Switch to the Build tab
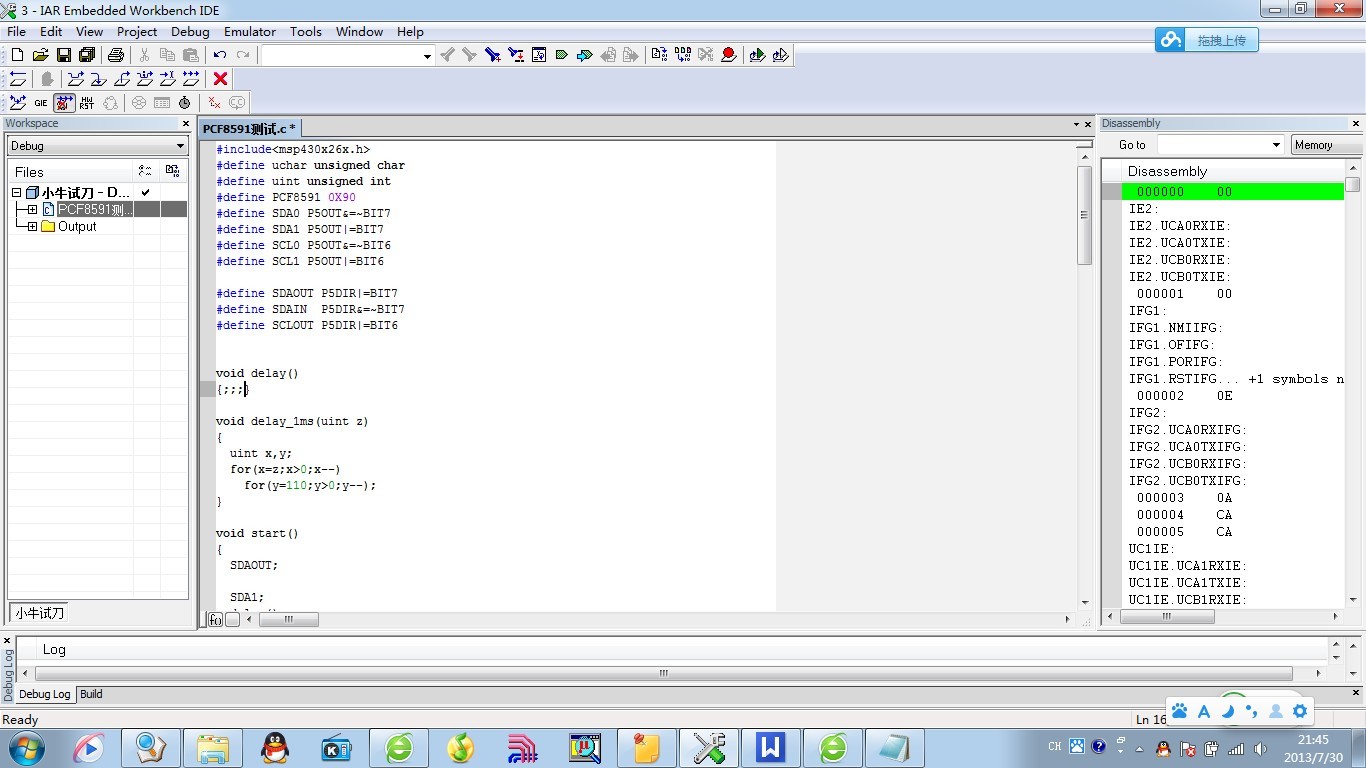The image size is (1366, 768). tap(91, 694)
